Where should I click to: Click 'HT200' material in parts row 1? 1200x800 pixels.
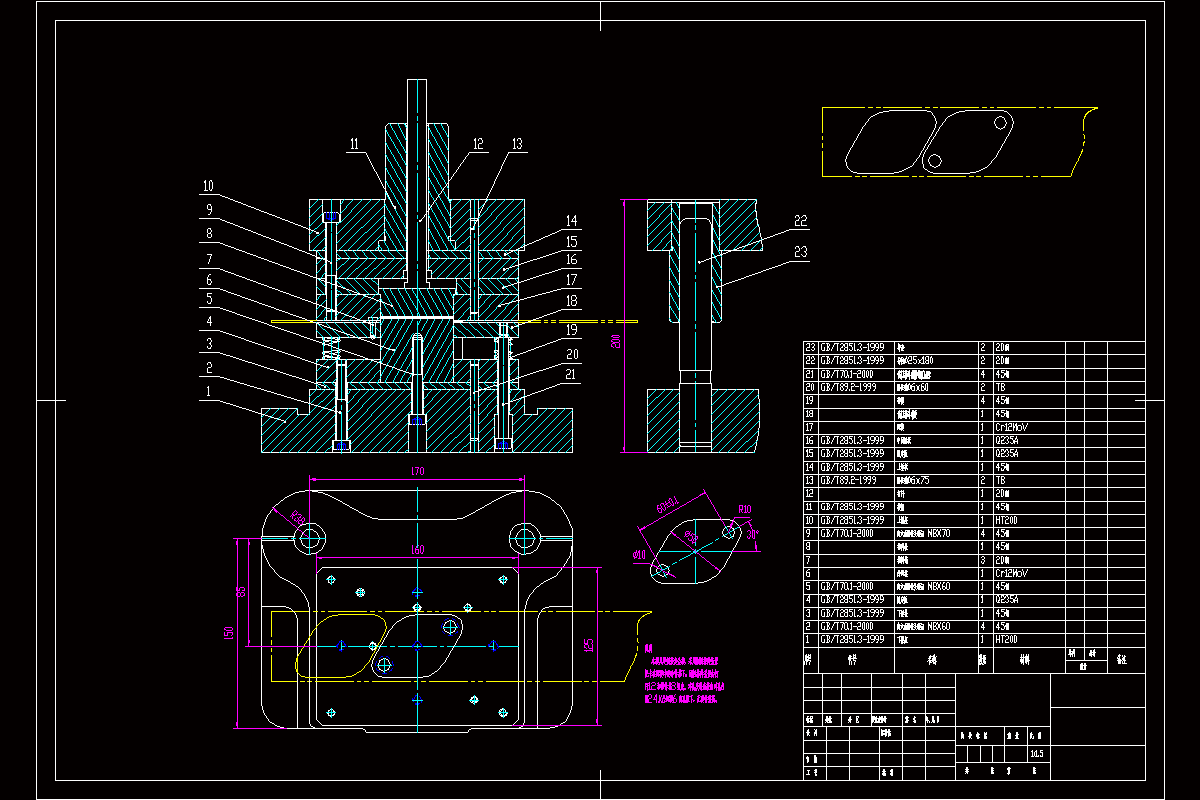coord(1006,639)
